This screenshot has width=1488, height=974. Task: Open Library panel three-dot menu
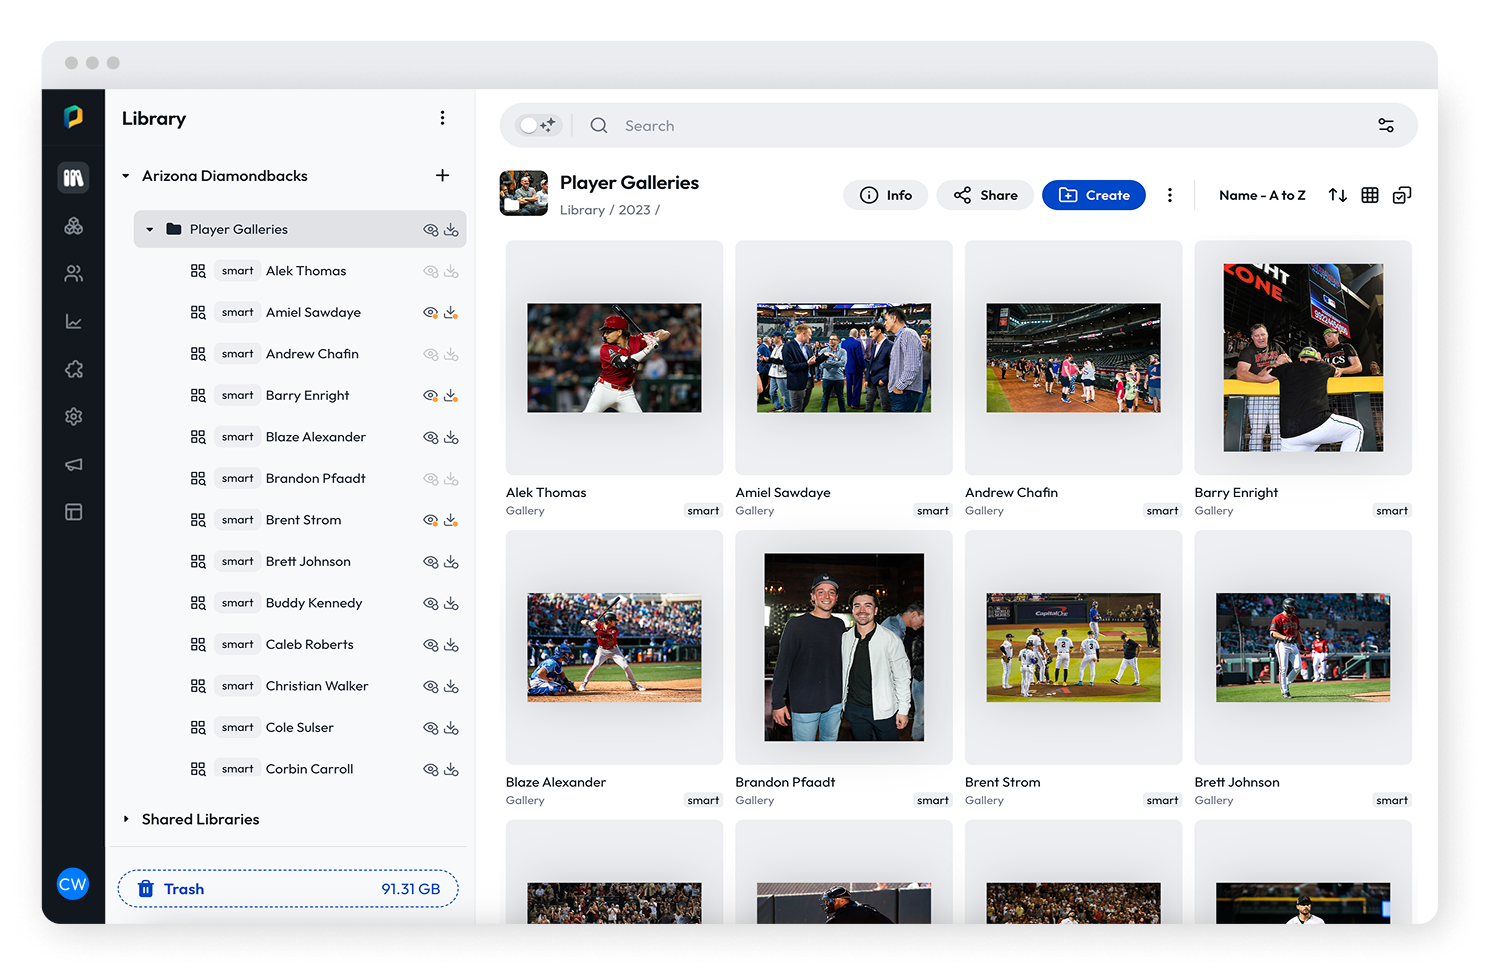click(442, 118)
